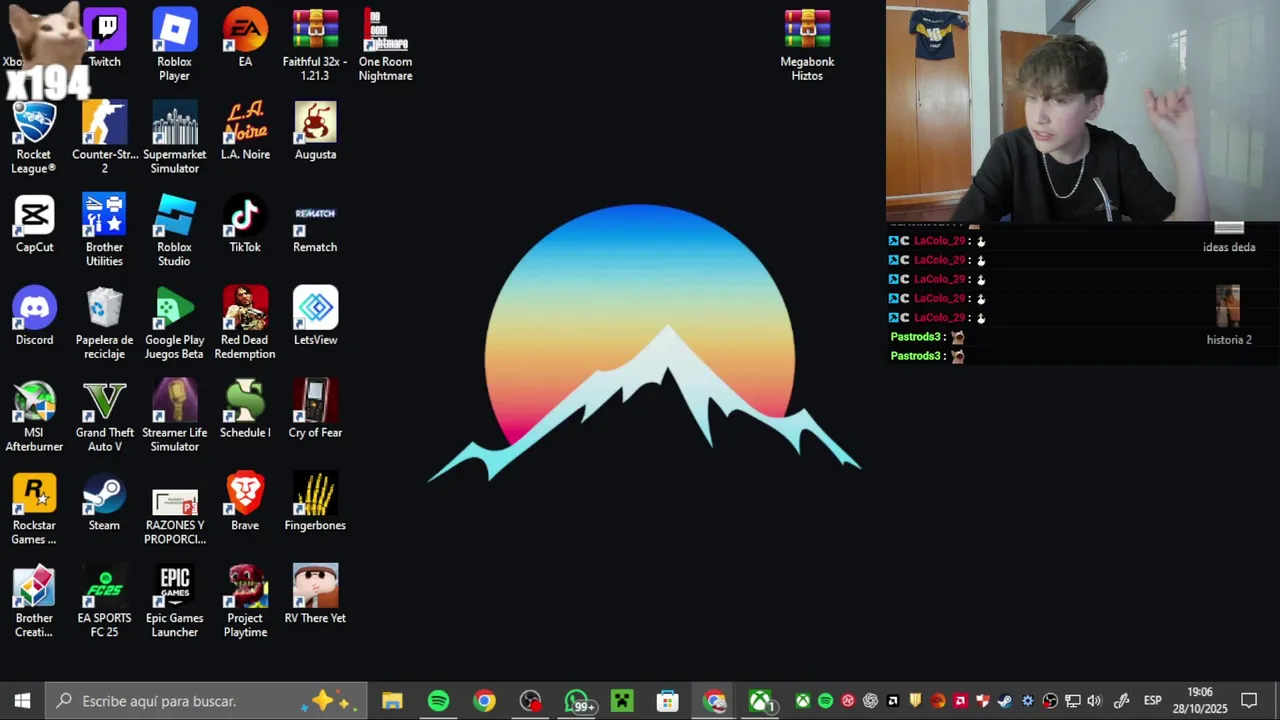1280x720 pixels.
Task: Select the Faithful 32x 1.21.3 archive
Action: coord(315,45)
